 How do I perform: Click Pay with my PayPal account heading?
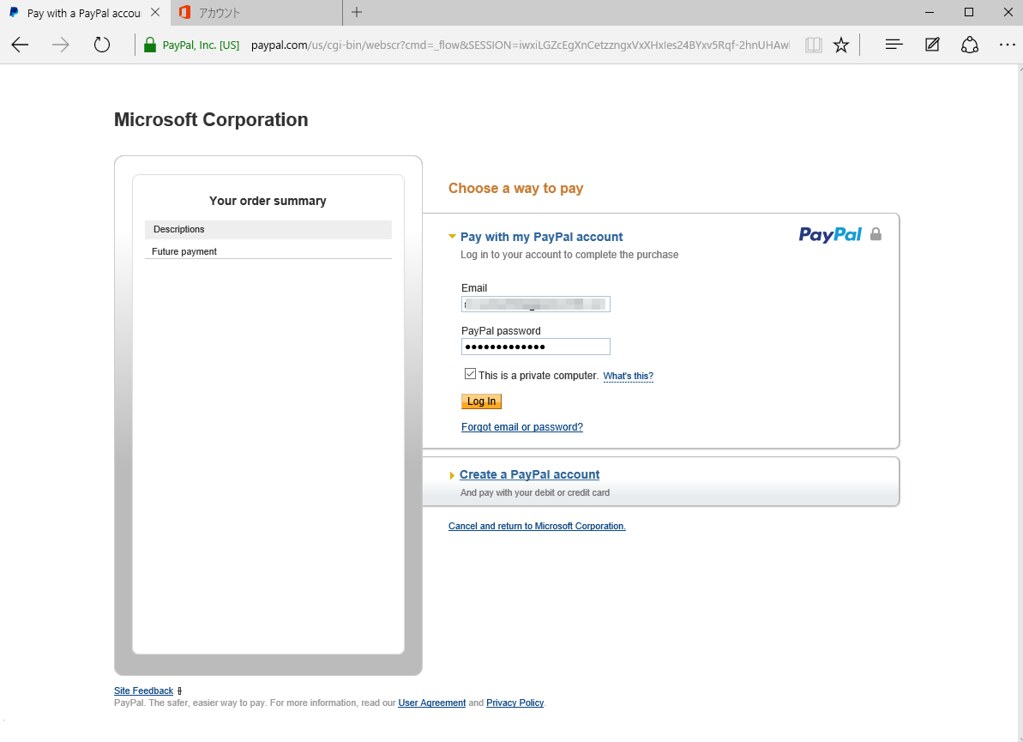tap(542, 237)
